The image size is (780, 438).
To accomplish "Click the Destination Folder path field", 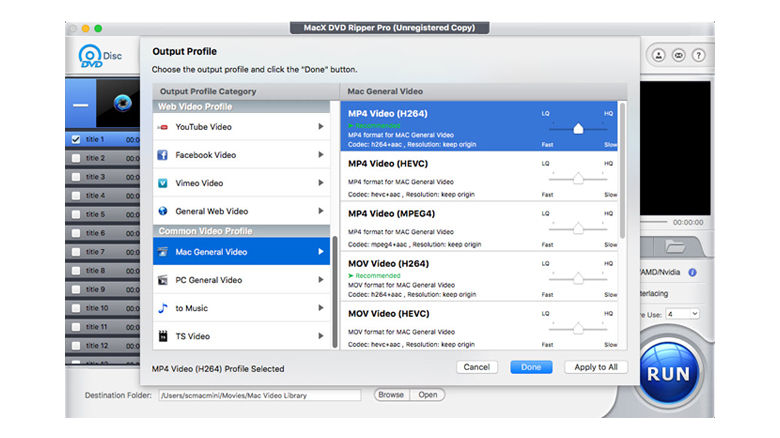I will tap(260, 395).
